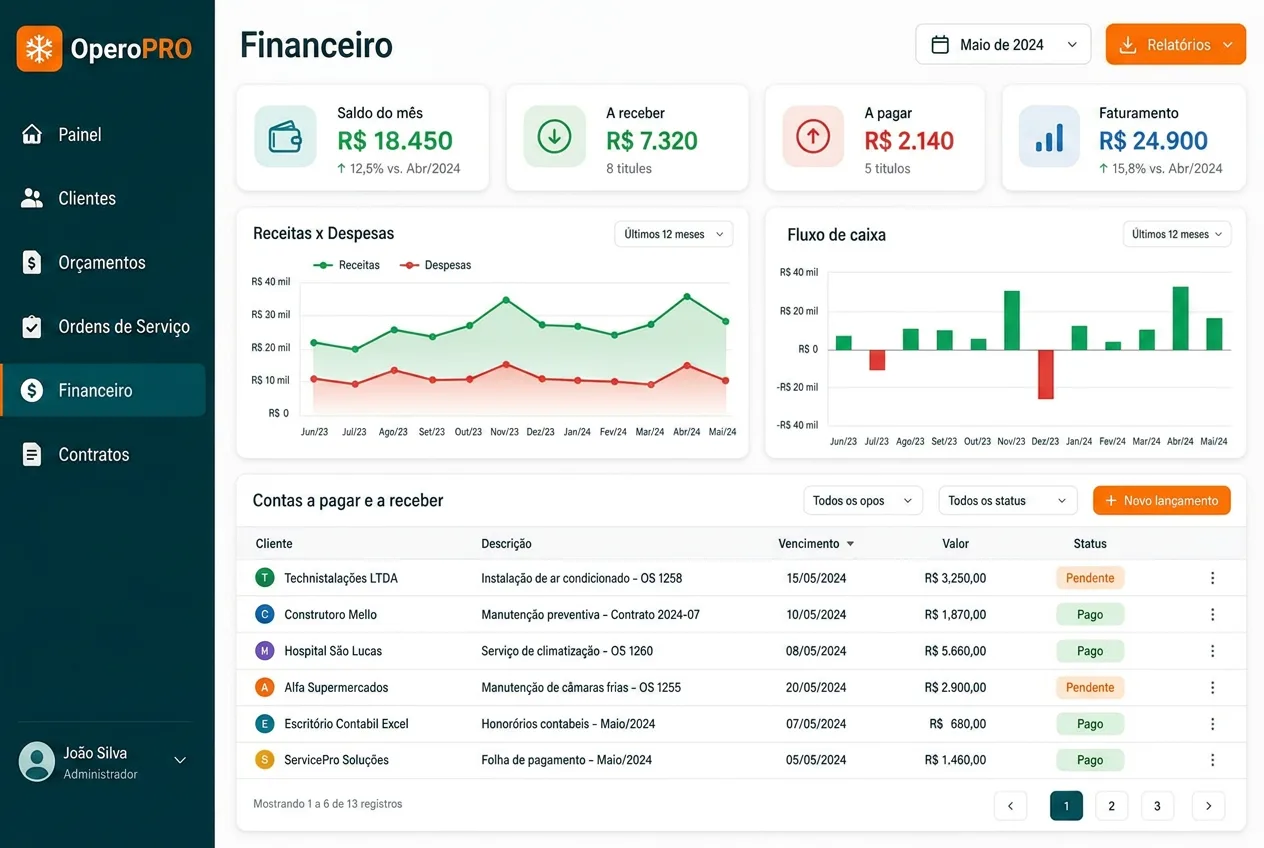Screen dimensions: 1264x848
Task: Open row actions for ServicePro Soluções
Action: 1213,760
